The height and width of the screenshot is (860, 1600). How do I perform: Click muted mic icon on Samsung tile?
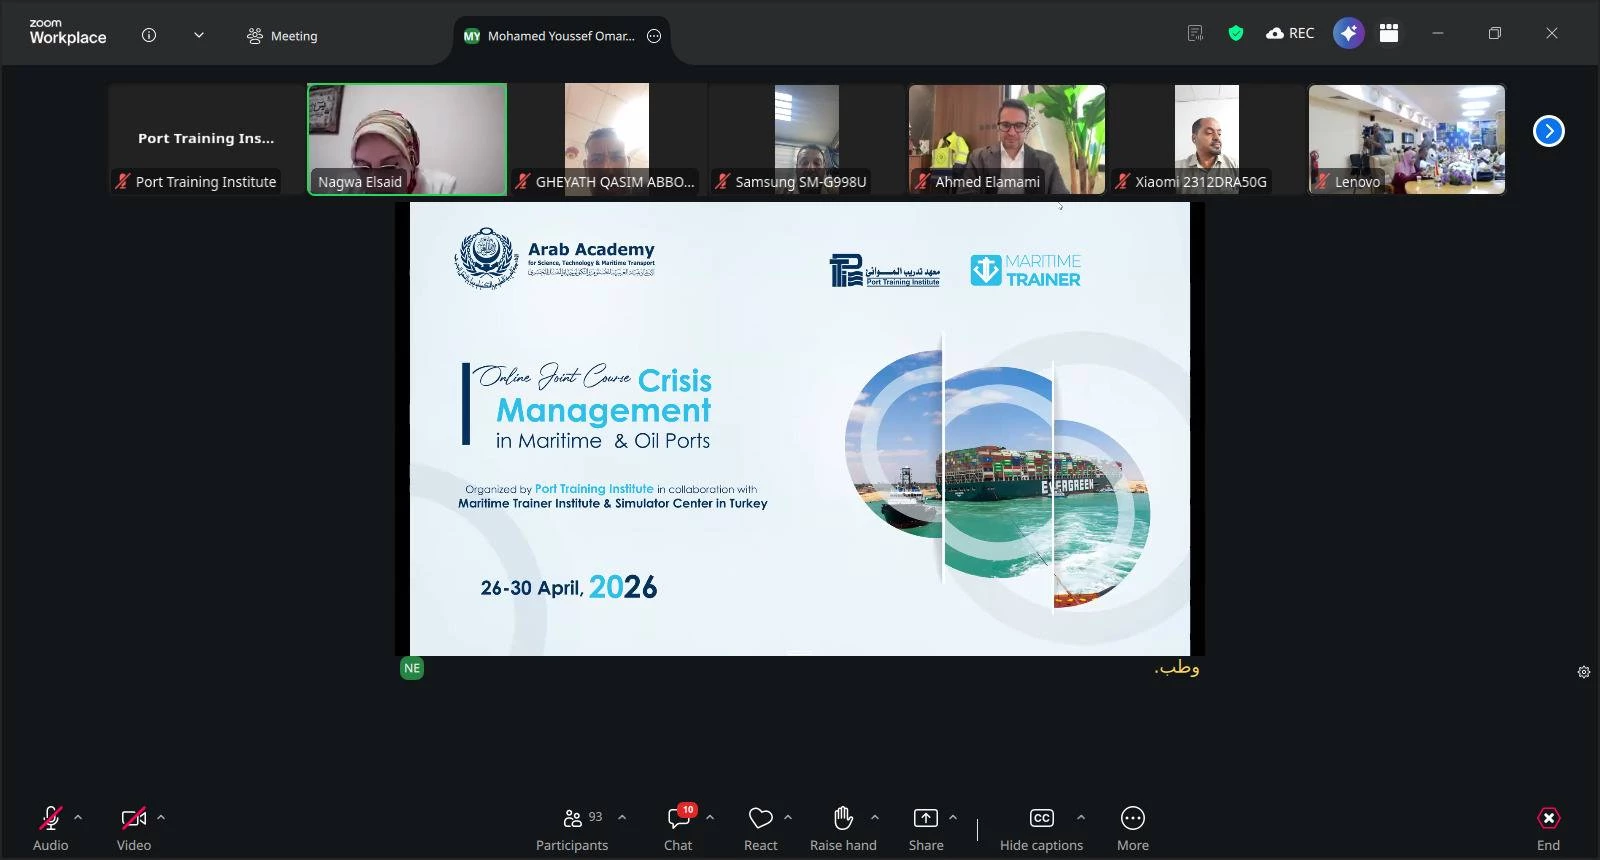pyautogui.click(x=722, y=181)
